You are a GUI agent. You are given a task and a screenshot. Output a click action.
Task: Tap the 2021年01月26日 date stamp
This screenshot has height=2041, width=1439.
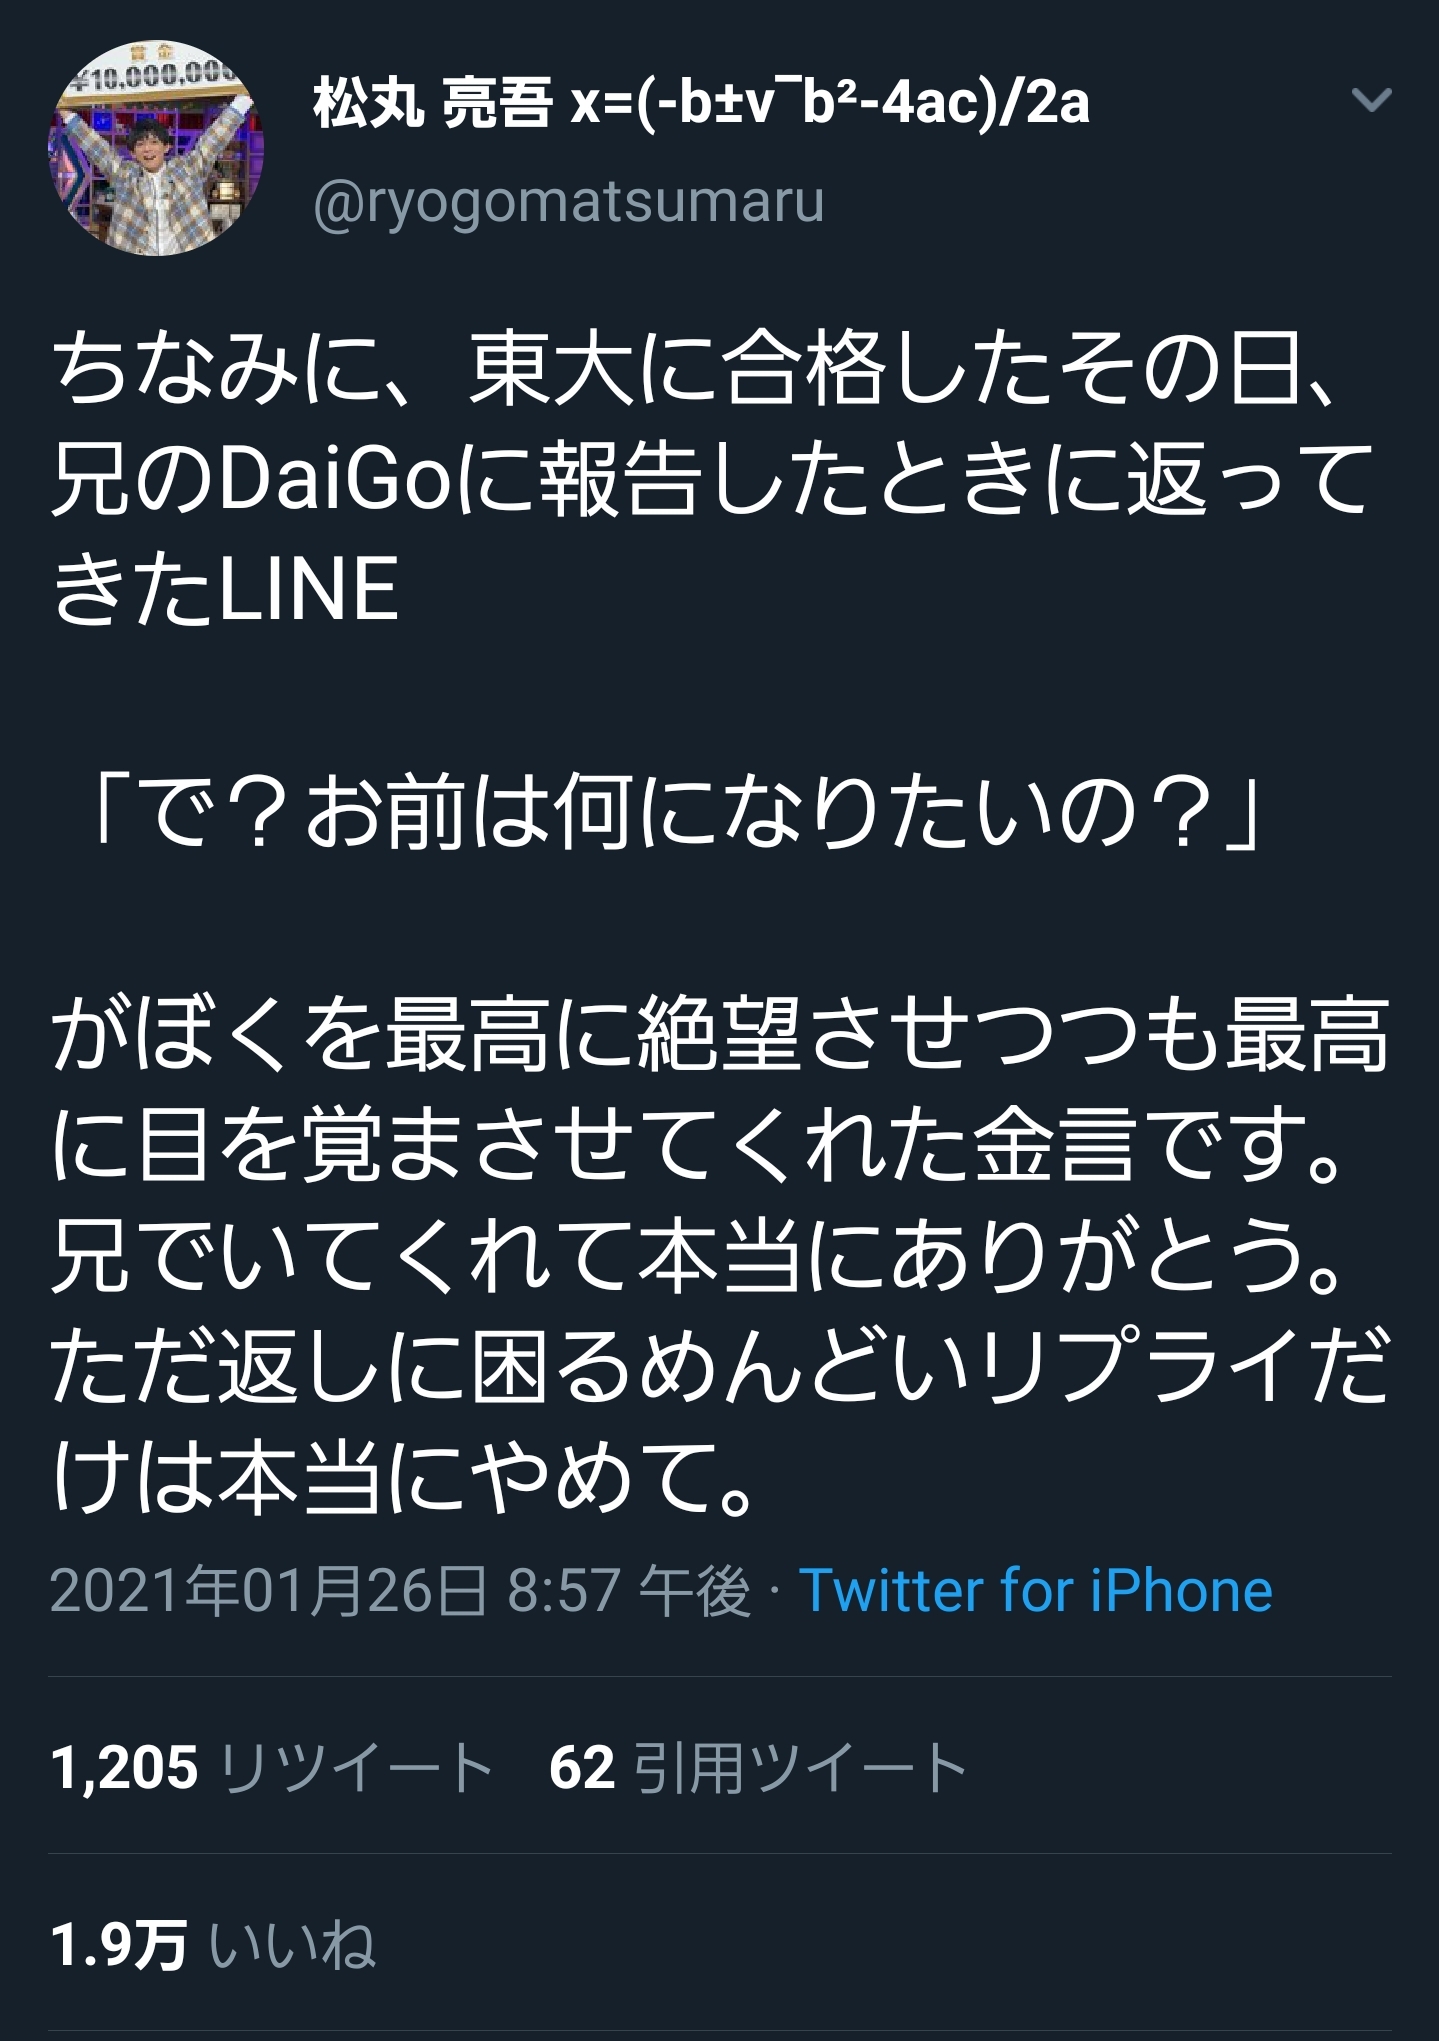269,1590
